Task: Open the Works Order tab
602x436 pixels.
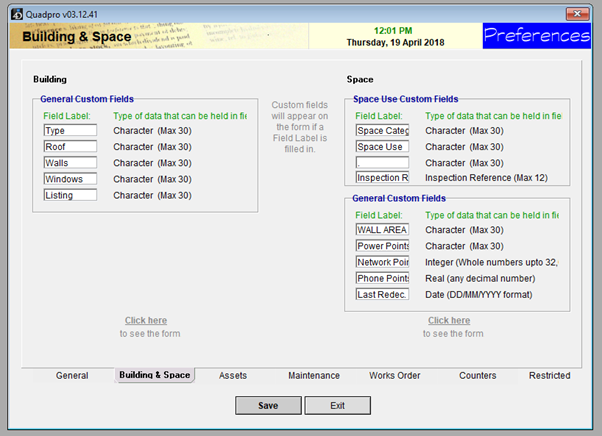Action: [395, 375]
